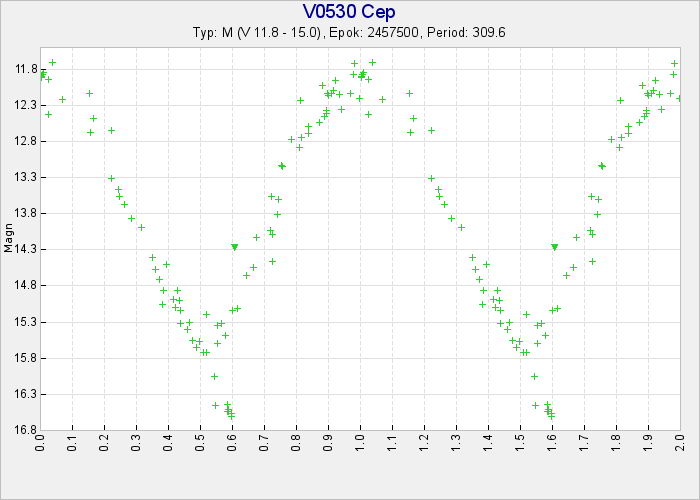Click the green triangle marker near phase 1.6
Image resolution: width=700 pixels, height=500 pixels.
[554, 247]
